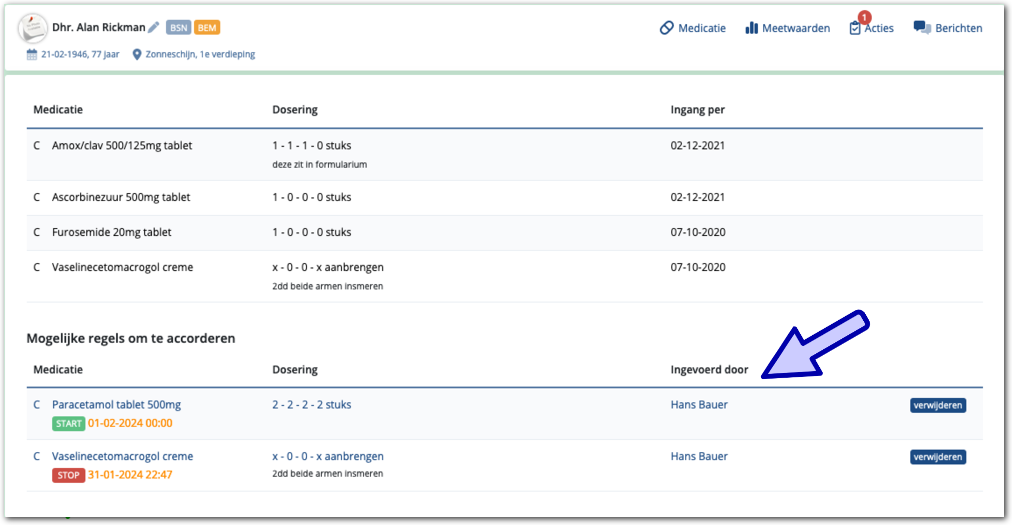
Task: Open the Medicatie menu item
Action: (702, 28)
